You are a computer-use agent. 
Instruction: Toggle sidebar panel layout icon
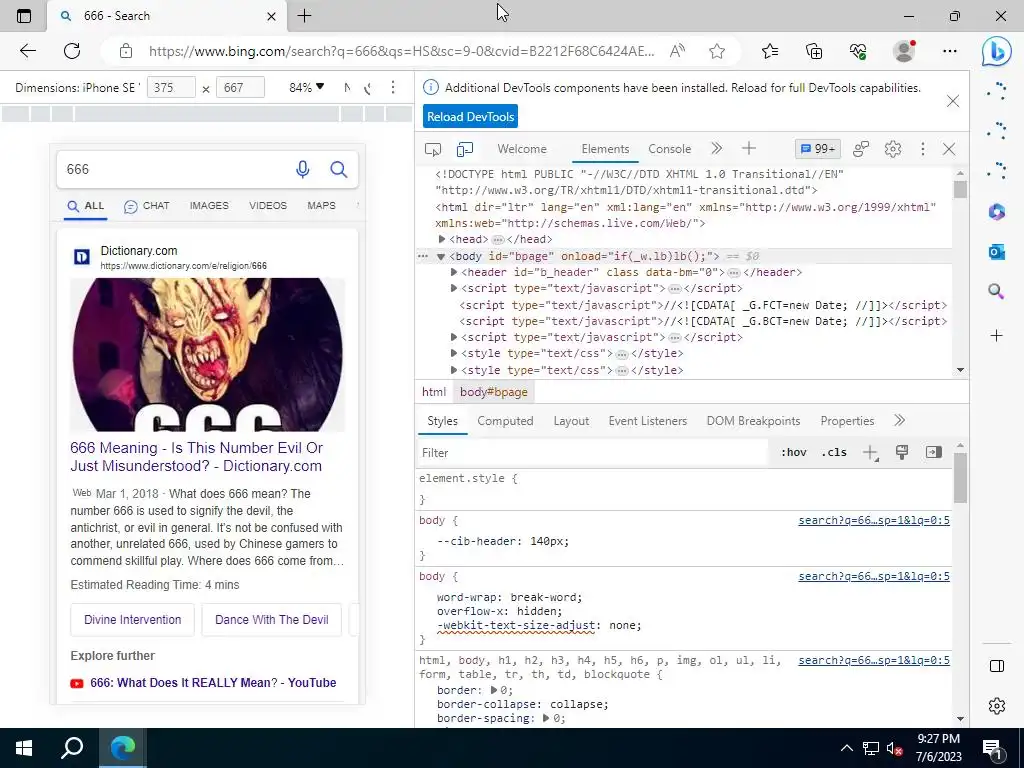[x=997, y=666]
